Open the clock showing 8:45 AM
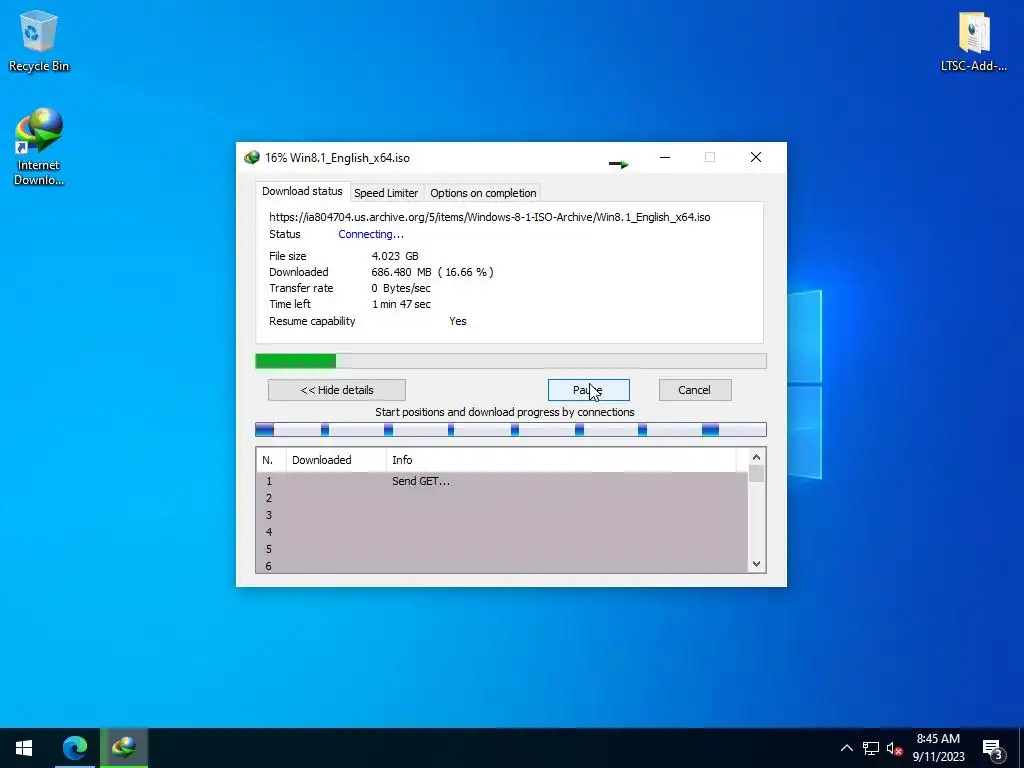Screen dimensions: 1024x768 point(938,748)
